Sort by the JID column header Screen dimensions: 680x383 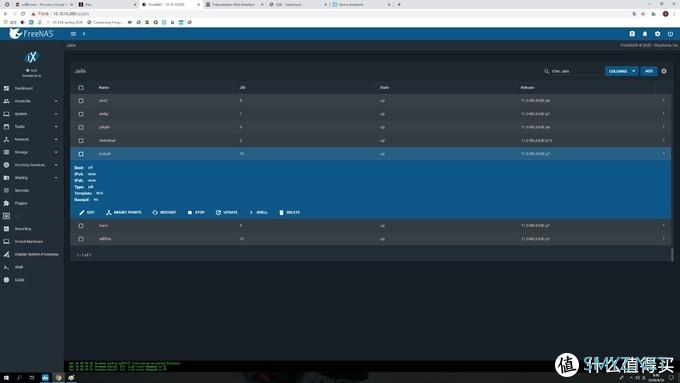click(x=242, y=88)
